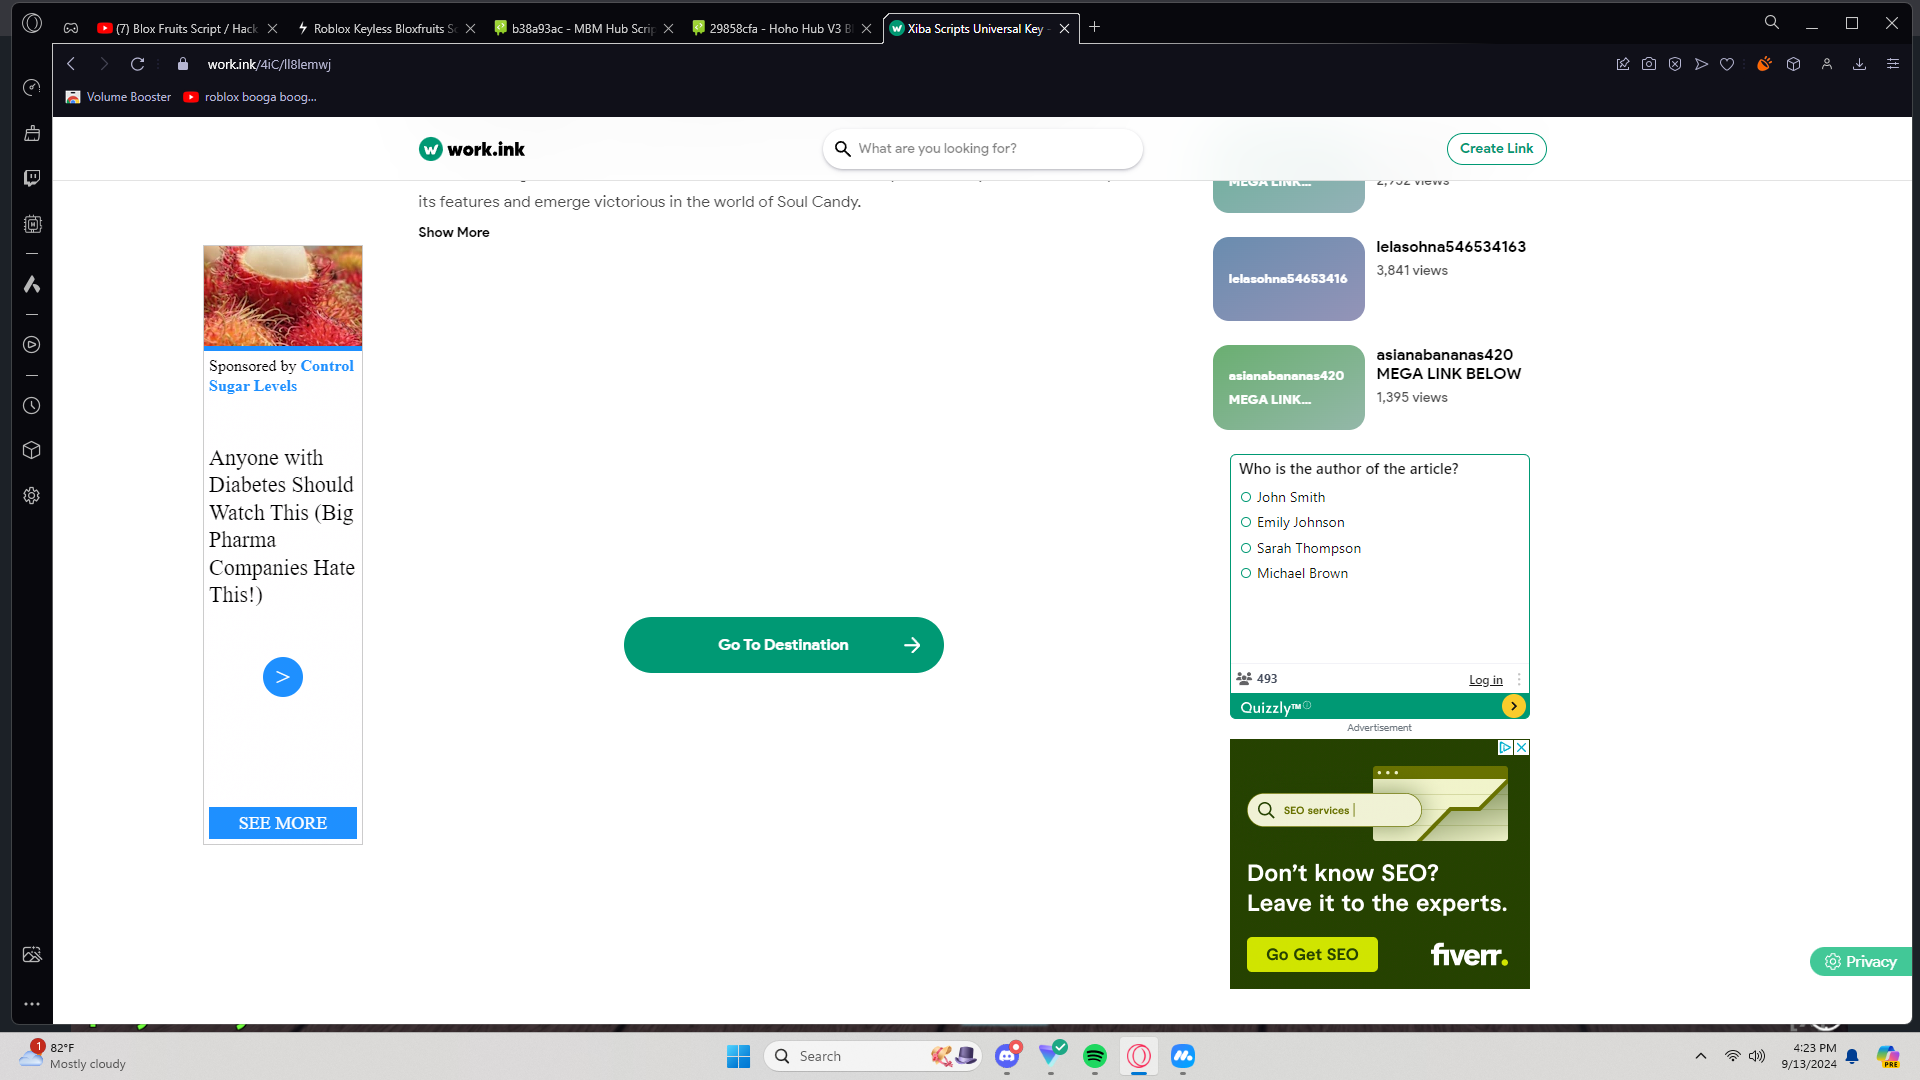
Task: Open Spotify from the taskbar
Action: (x=1095, y=1056)
